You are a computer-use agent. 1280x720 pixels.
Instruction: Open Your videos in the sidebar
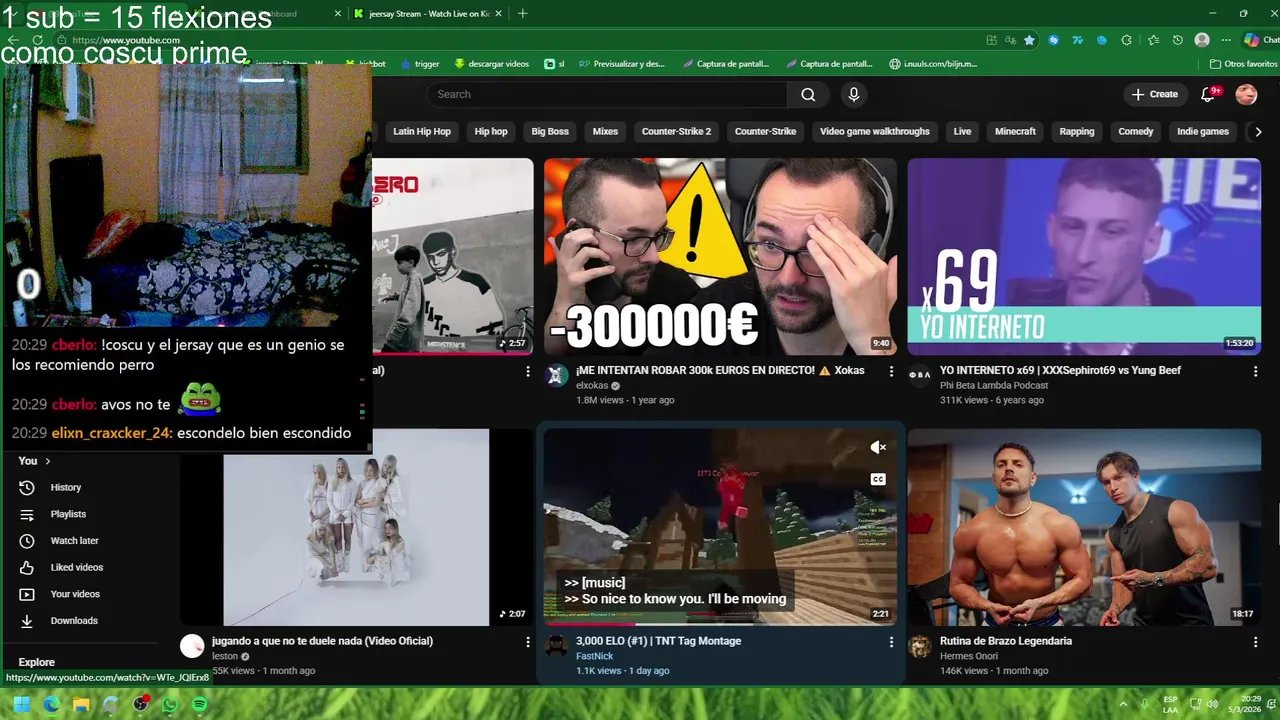[75, 594]
